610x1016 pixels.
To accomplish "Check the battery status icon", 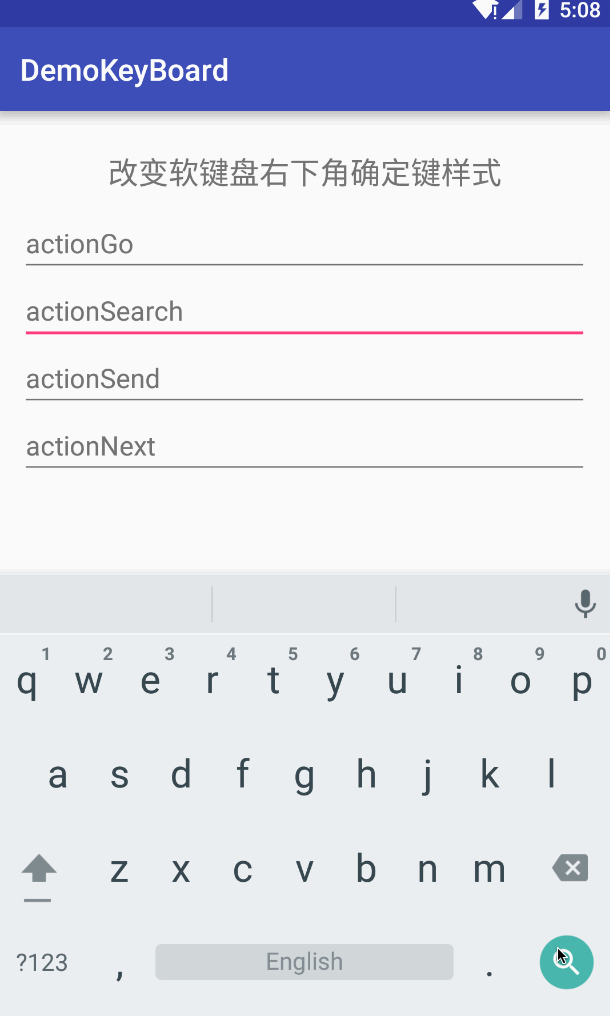I will pyautogui.click(x=542, y=11).
